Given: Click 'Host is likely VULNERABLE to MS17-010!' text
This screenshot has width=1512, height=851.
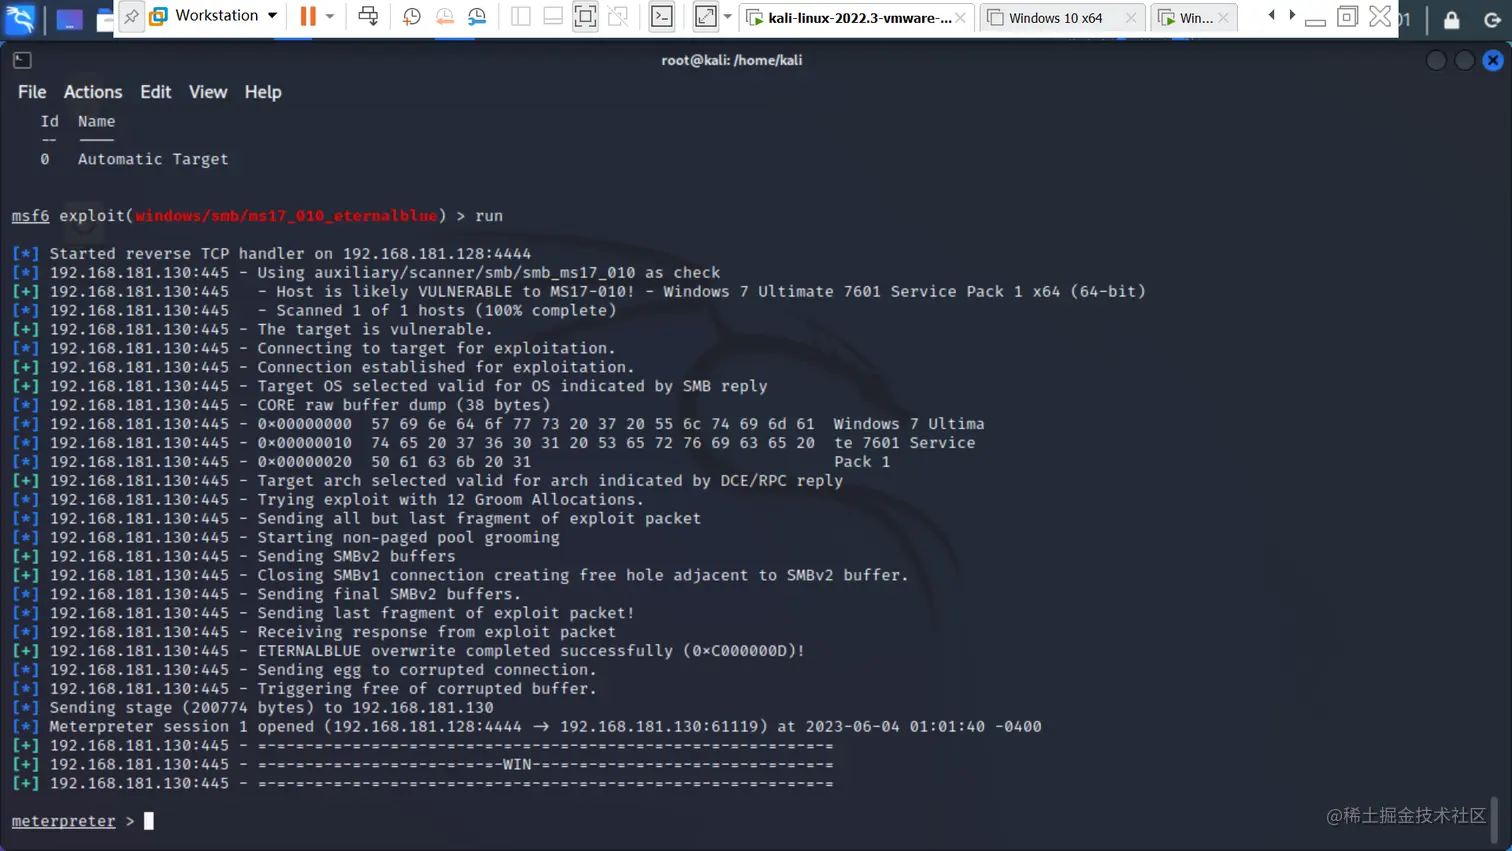Looking at the screenshot, I should click(x=455, y=292).
